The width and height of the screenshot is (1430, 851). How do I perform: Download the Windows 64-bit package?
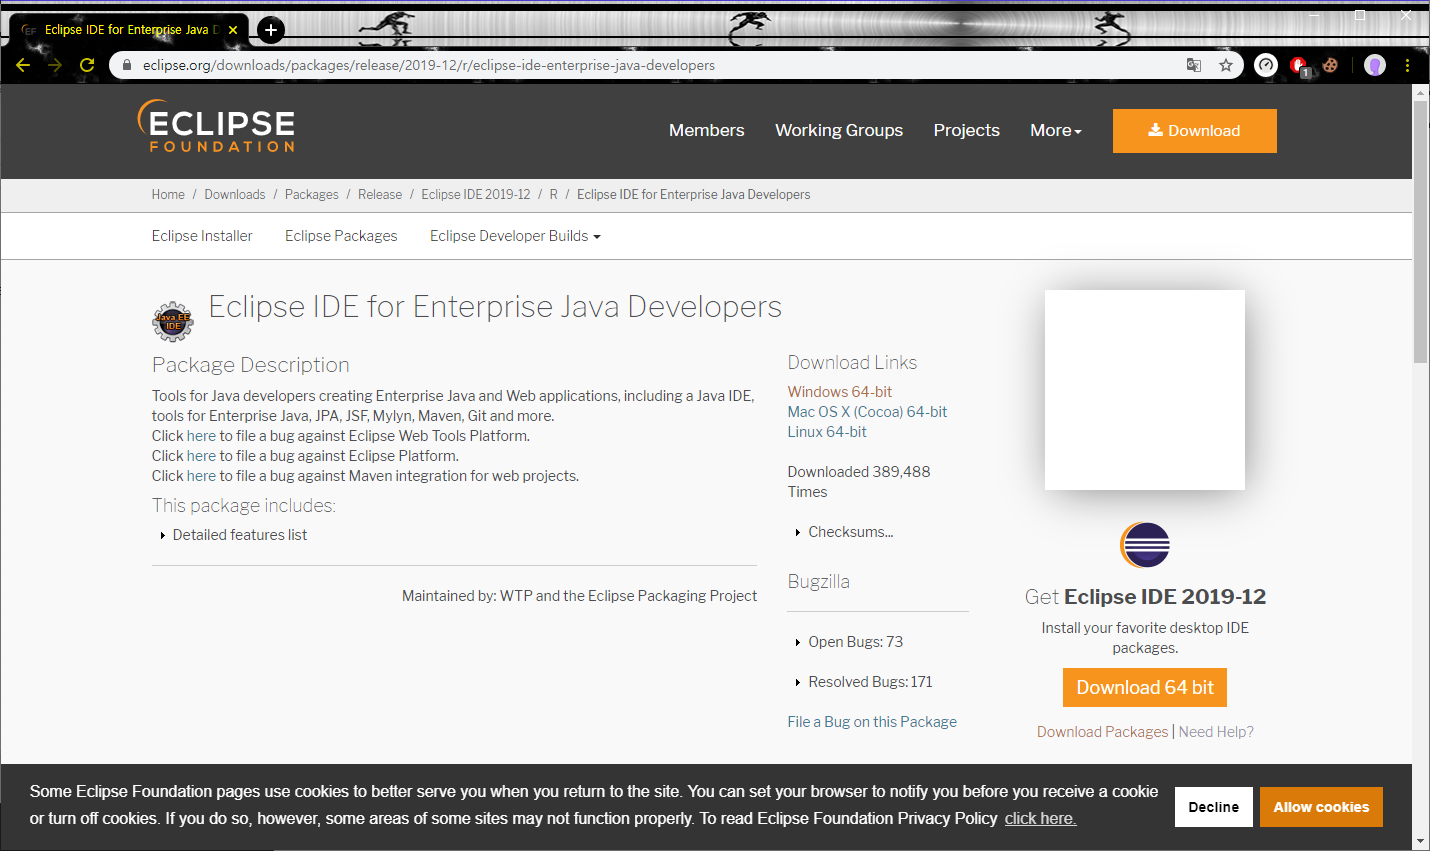tap(840, 392)
